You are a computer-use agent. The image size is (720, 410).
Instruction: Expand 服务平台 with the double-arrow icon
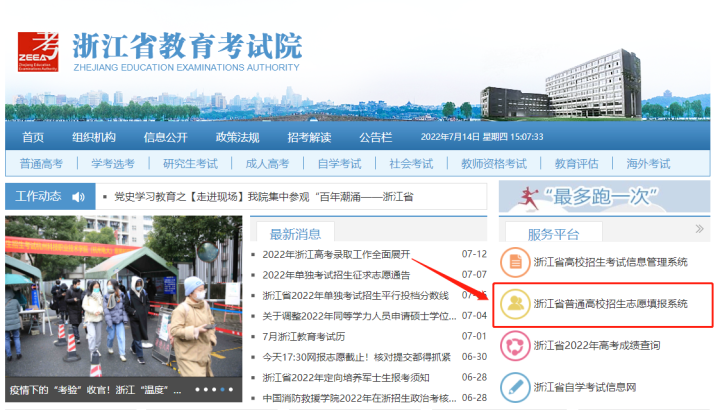(x=699, y=229)
